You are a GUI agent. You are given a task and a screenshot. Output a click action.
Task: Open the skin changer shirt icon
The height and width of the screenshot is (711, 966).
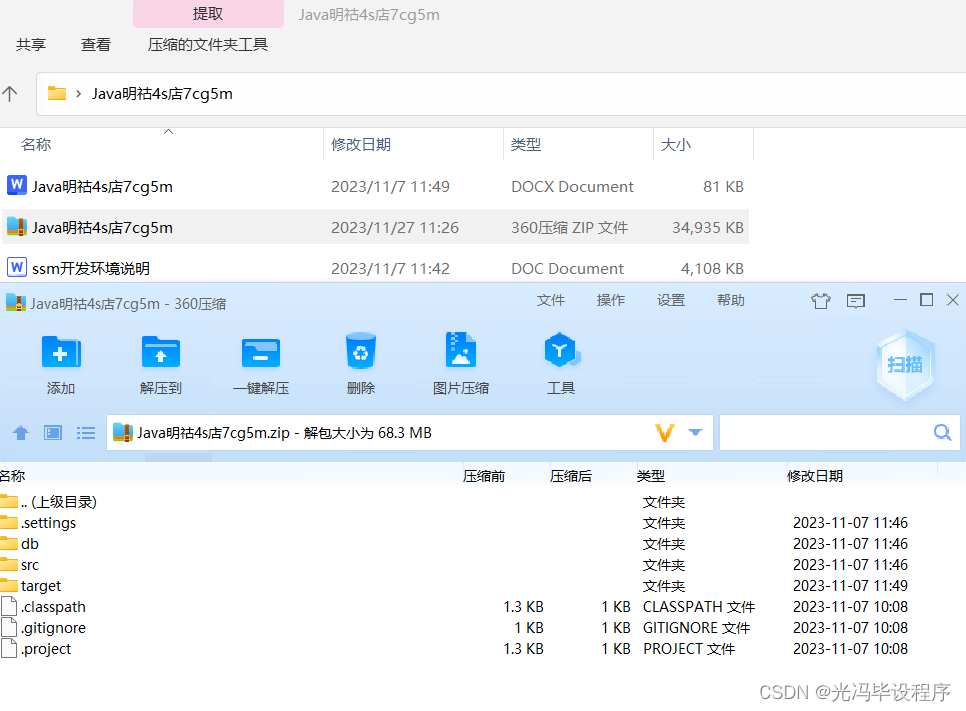click(820, 300)
